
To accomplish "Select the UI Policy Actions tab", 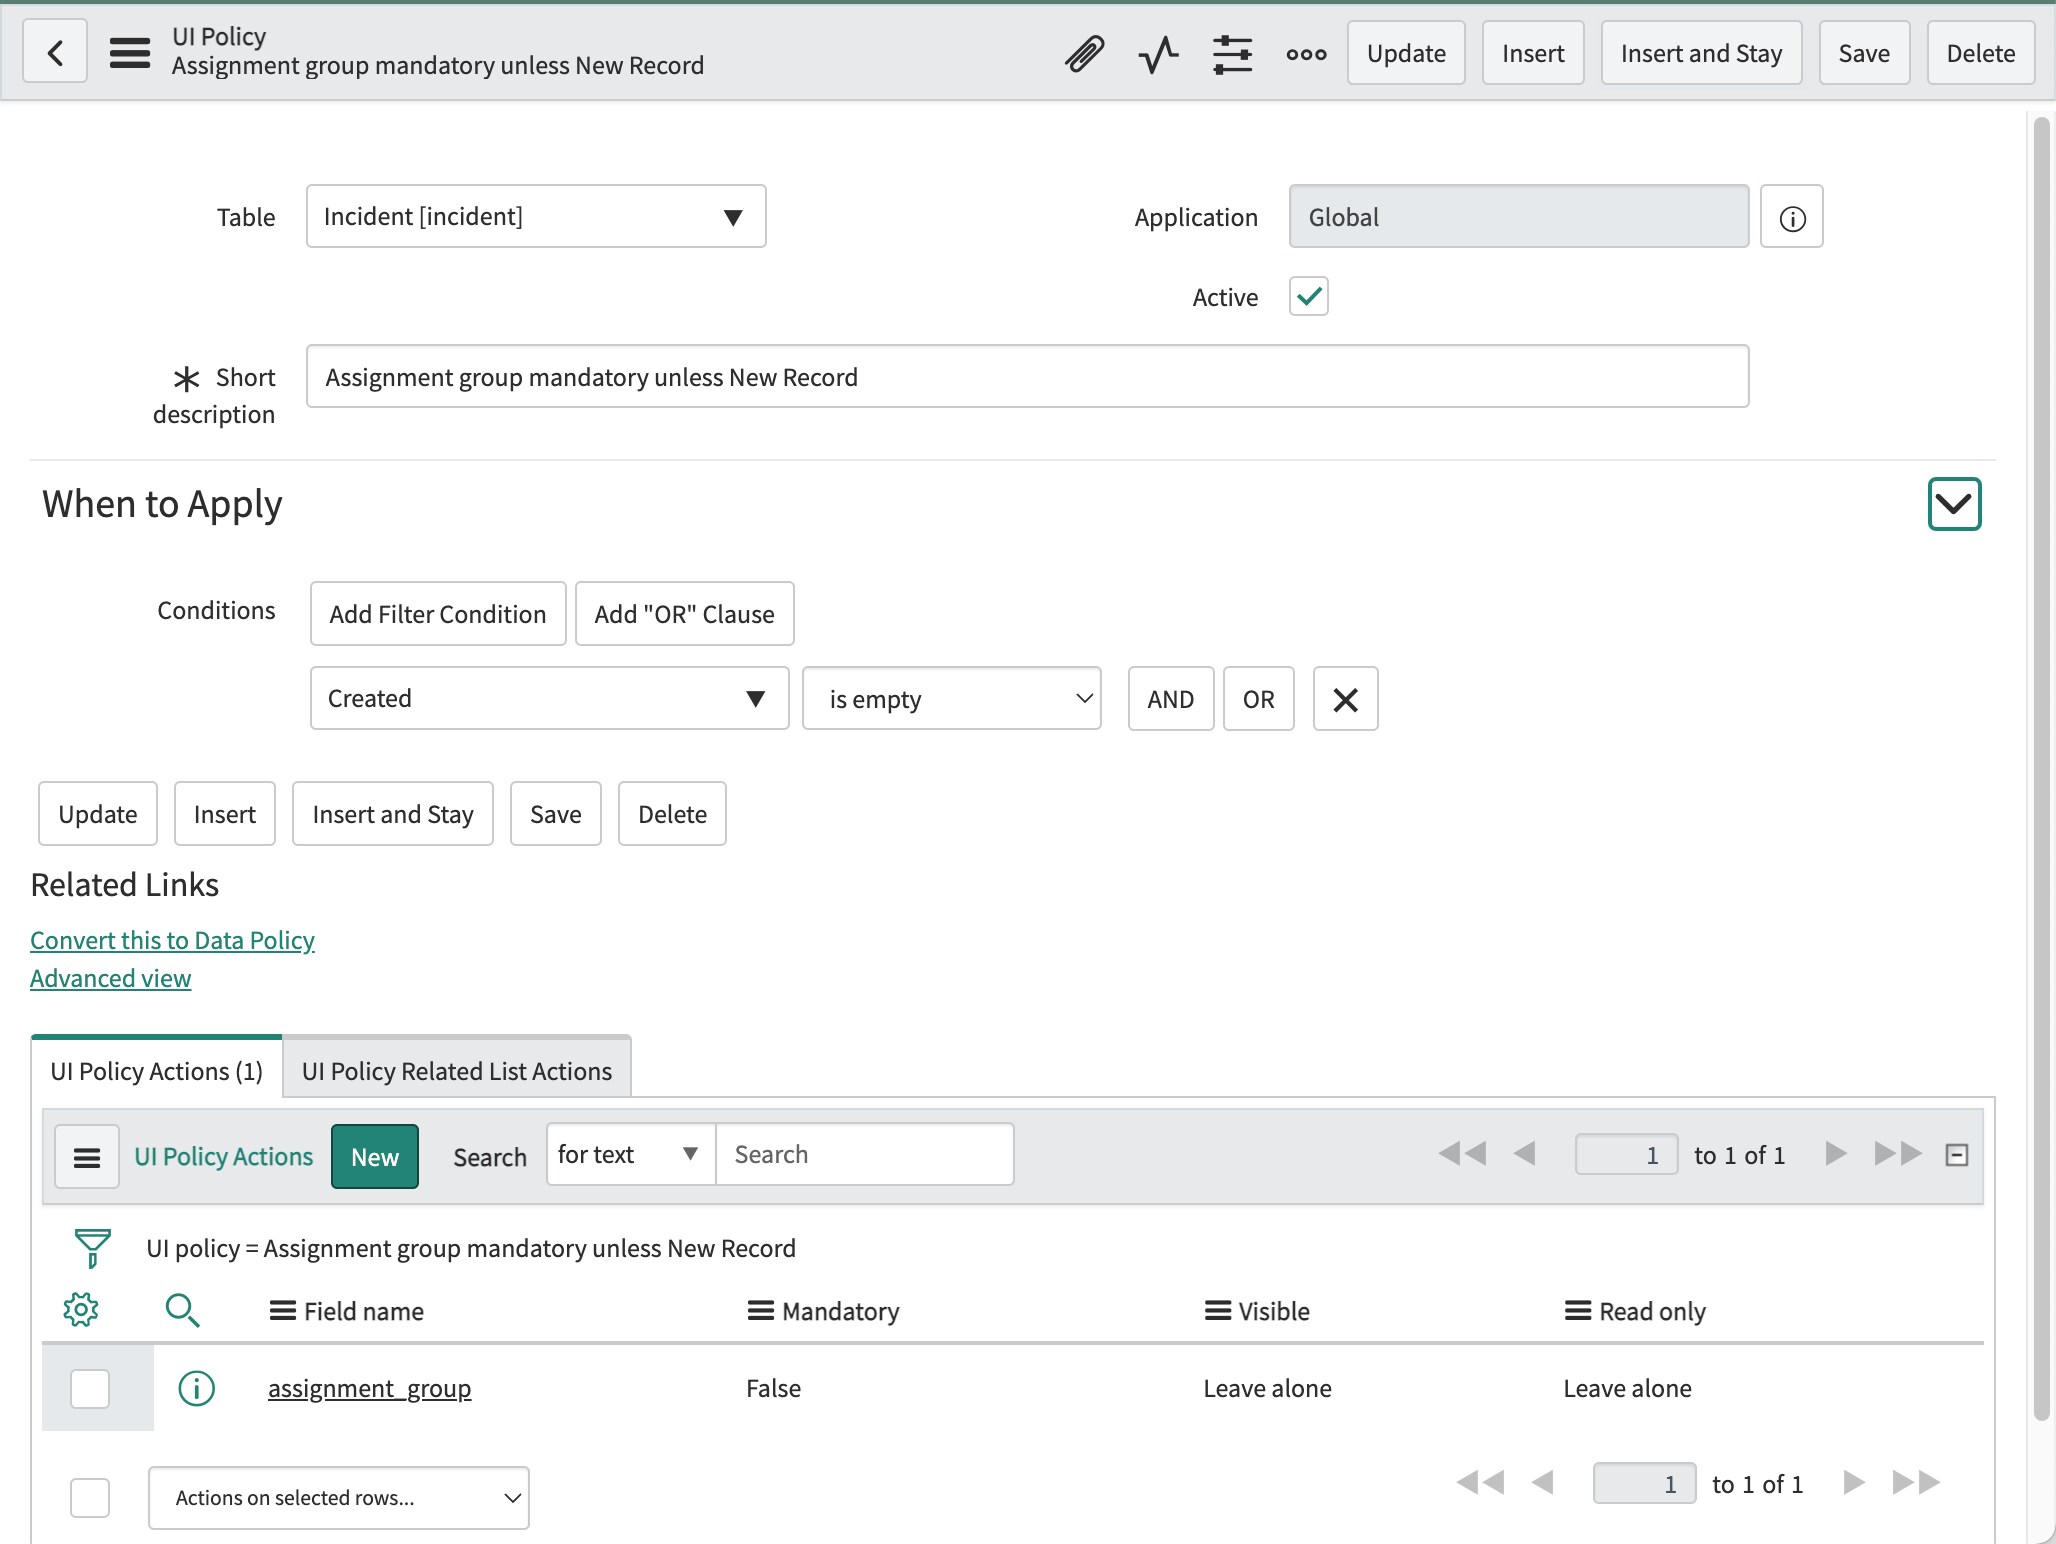I will (156, 1070).
